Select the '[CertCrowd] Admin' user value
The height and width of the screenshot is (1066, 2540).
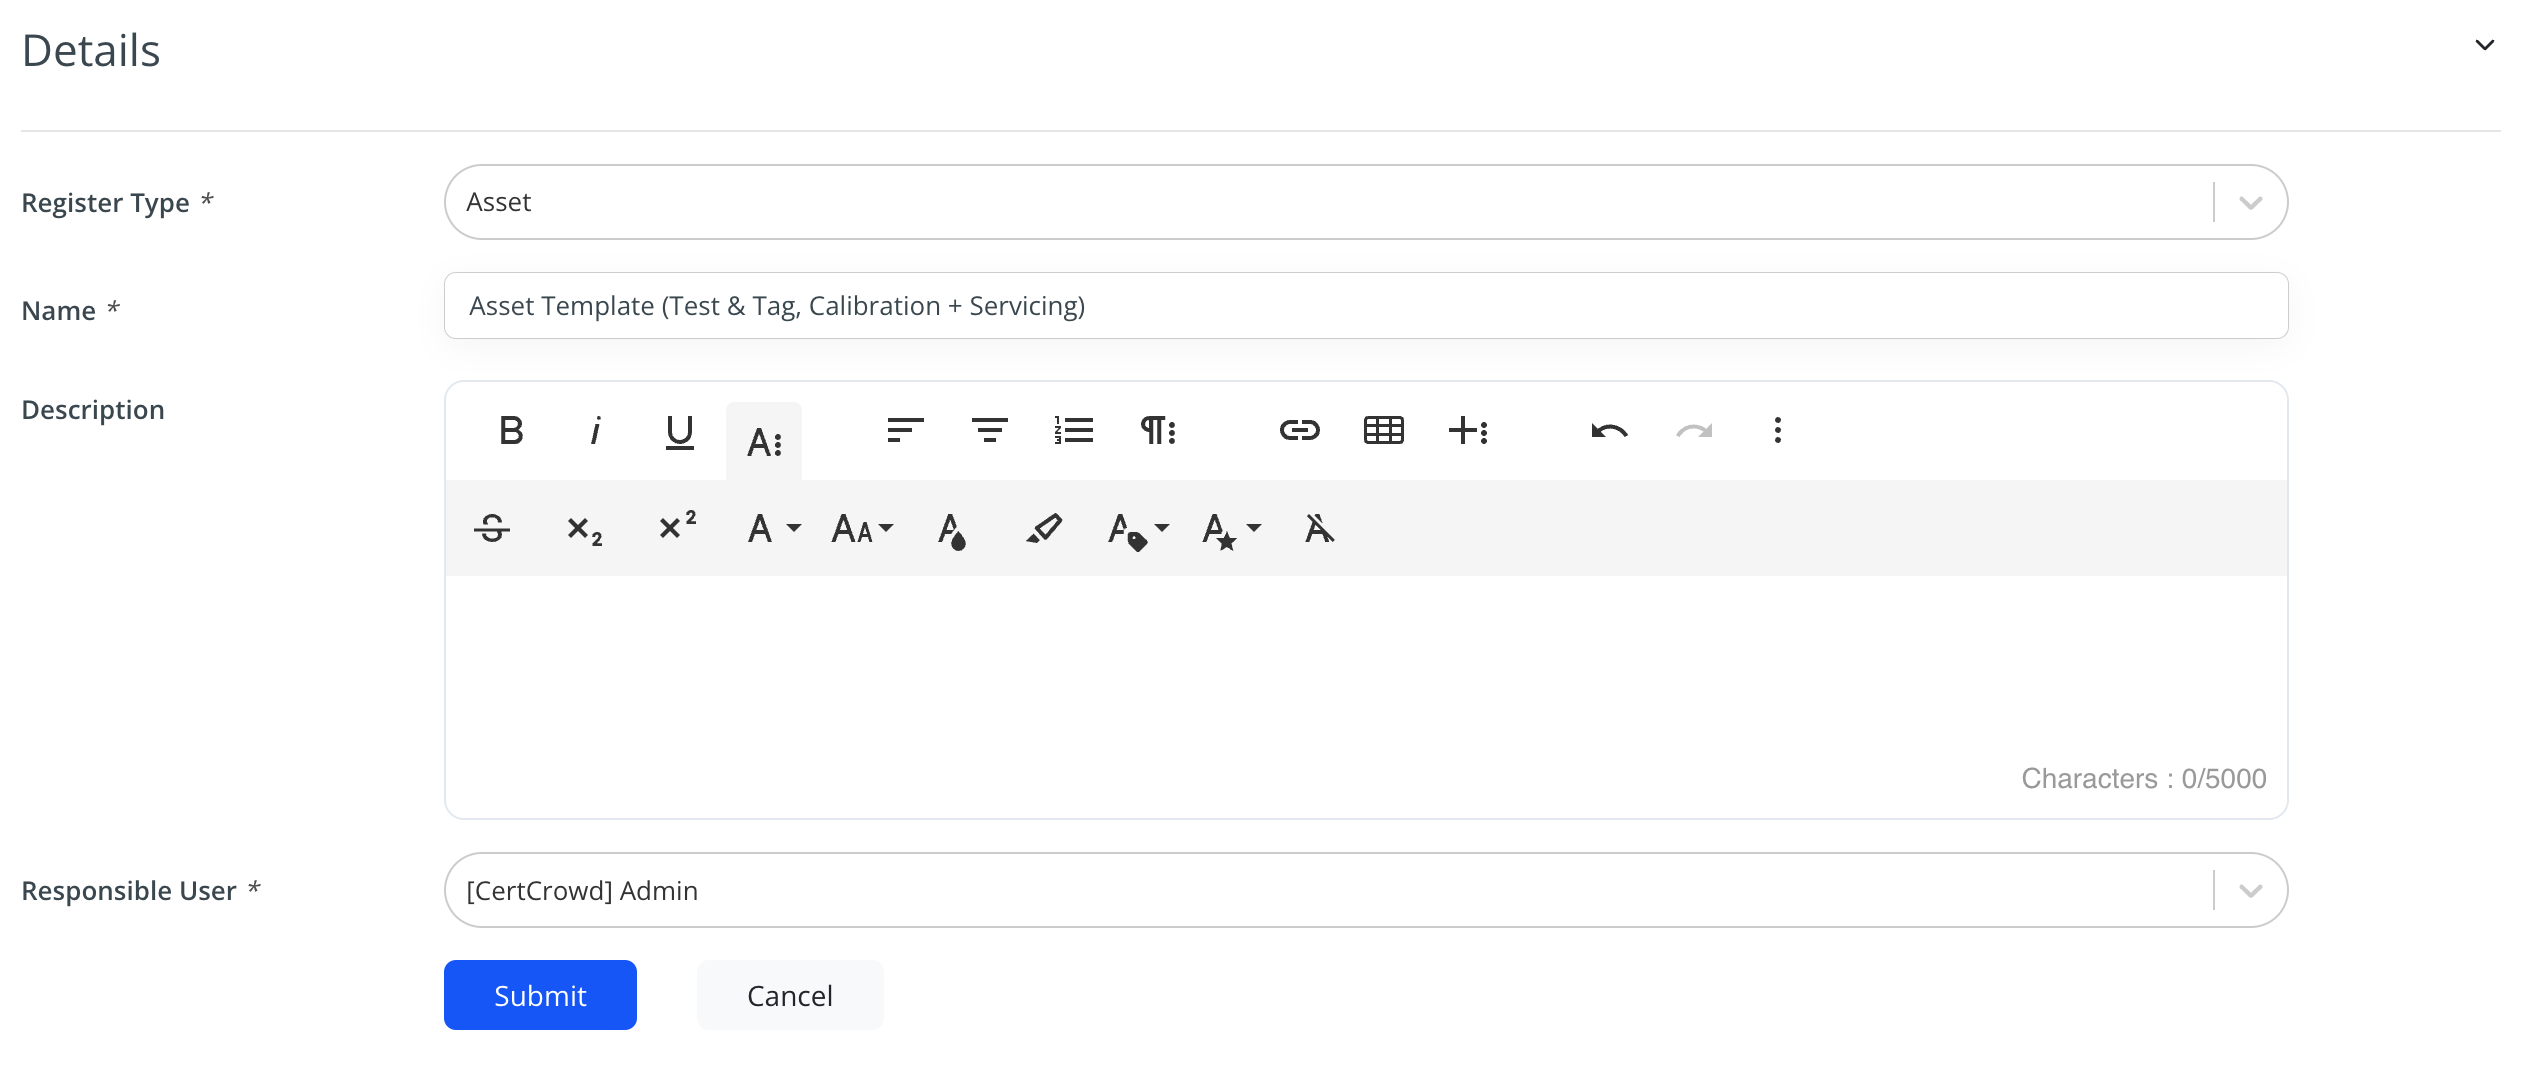coord(582,890)
